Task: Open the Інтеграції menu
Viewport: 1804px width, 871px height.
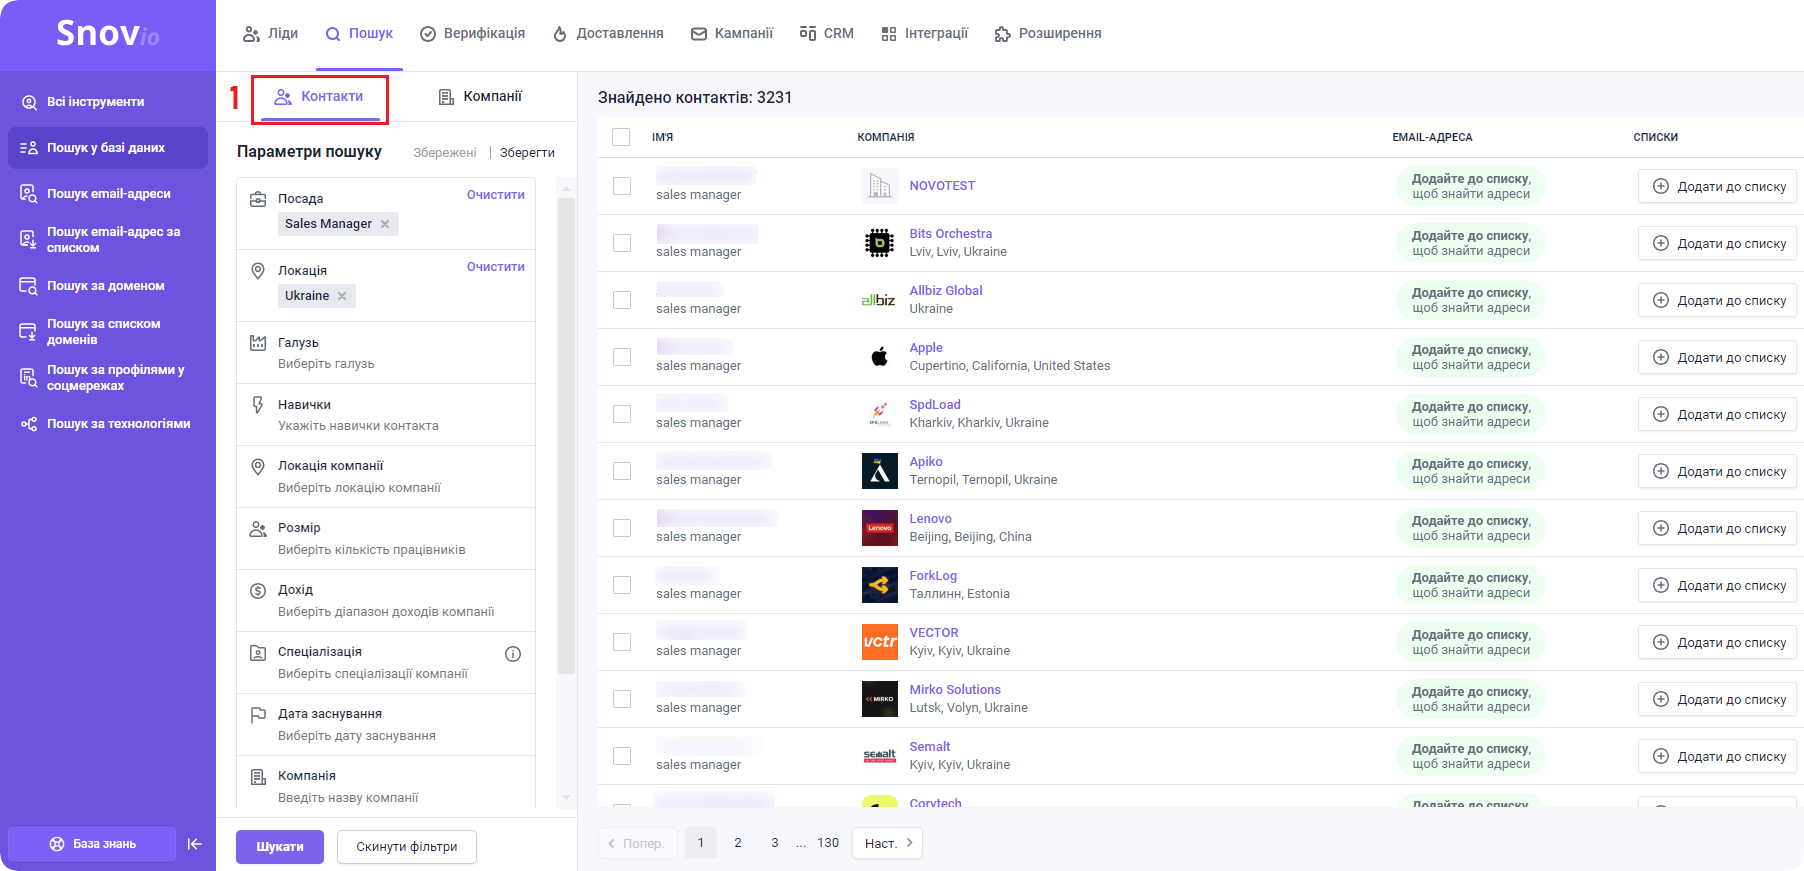Action: (925, 34)
